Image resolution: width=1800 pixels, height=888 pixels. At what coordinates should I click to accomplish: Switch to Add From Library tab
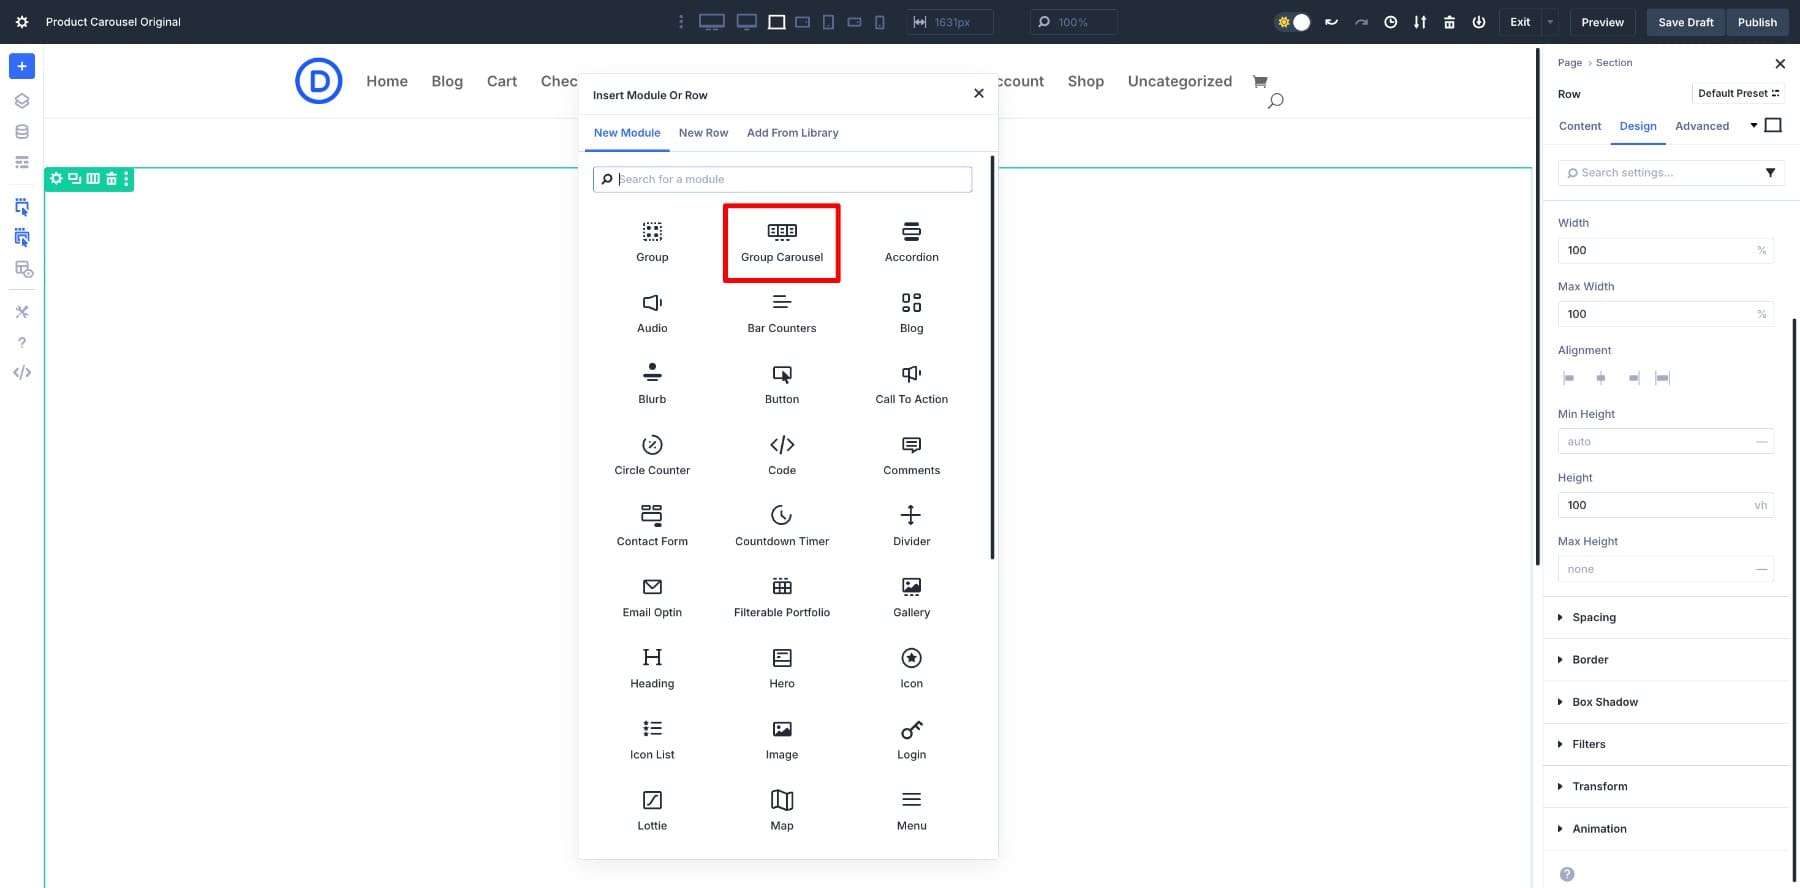[792, 133]
